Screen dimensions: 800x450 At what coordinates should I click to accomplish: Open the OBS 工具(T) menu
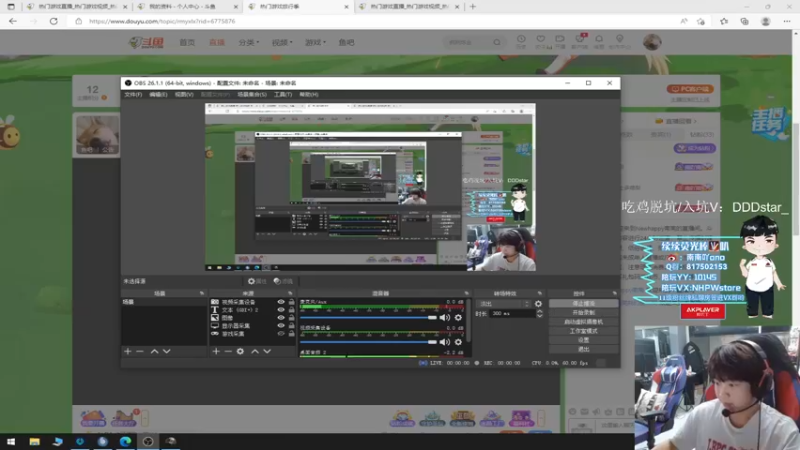point(283,94)
